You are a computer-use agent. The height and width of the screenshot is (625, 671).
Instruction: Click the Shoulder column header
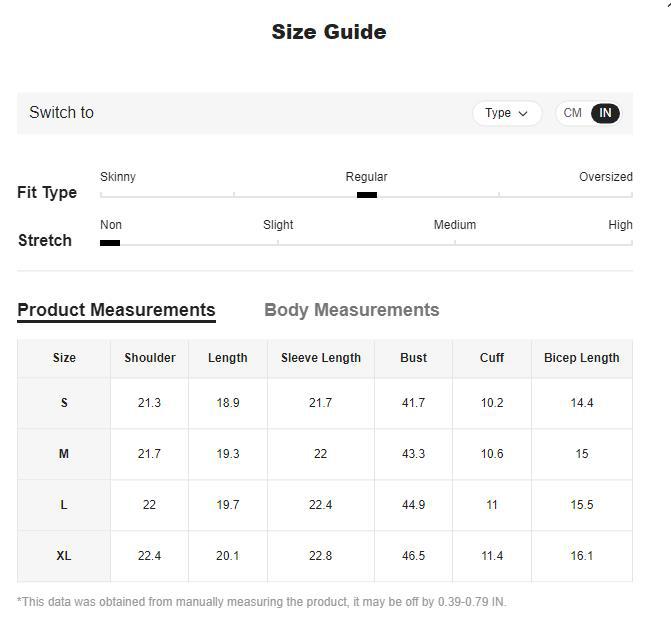(150, 358)
